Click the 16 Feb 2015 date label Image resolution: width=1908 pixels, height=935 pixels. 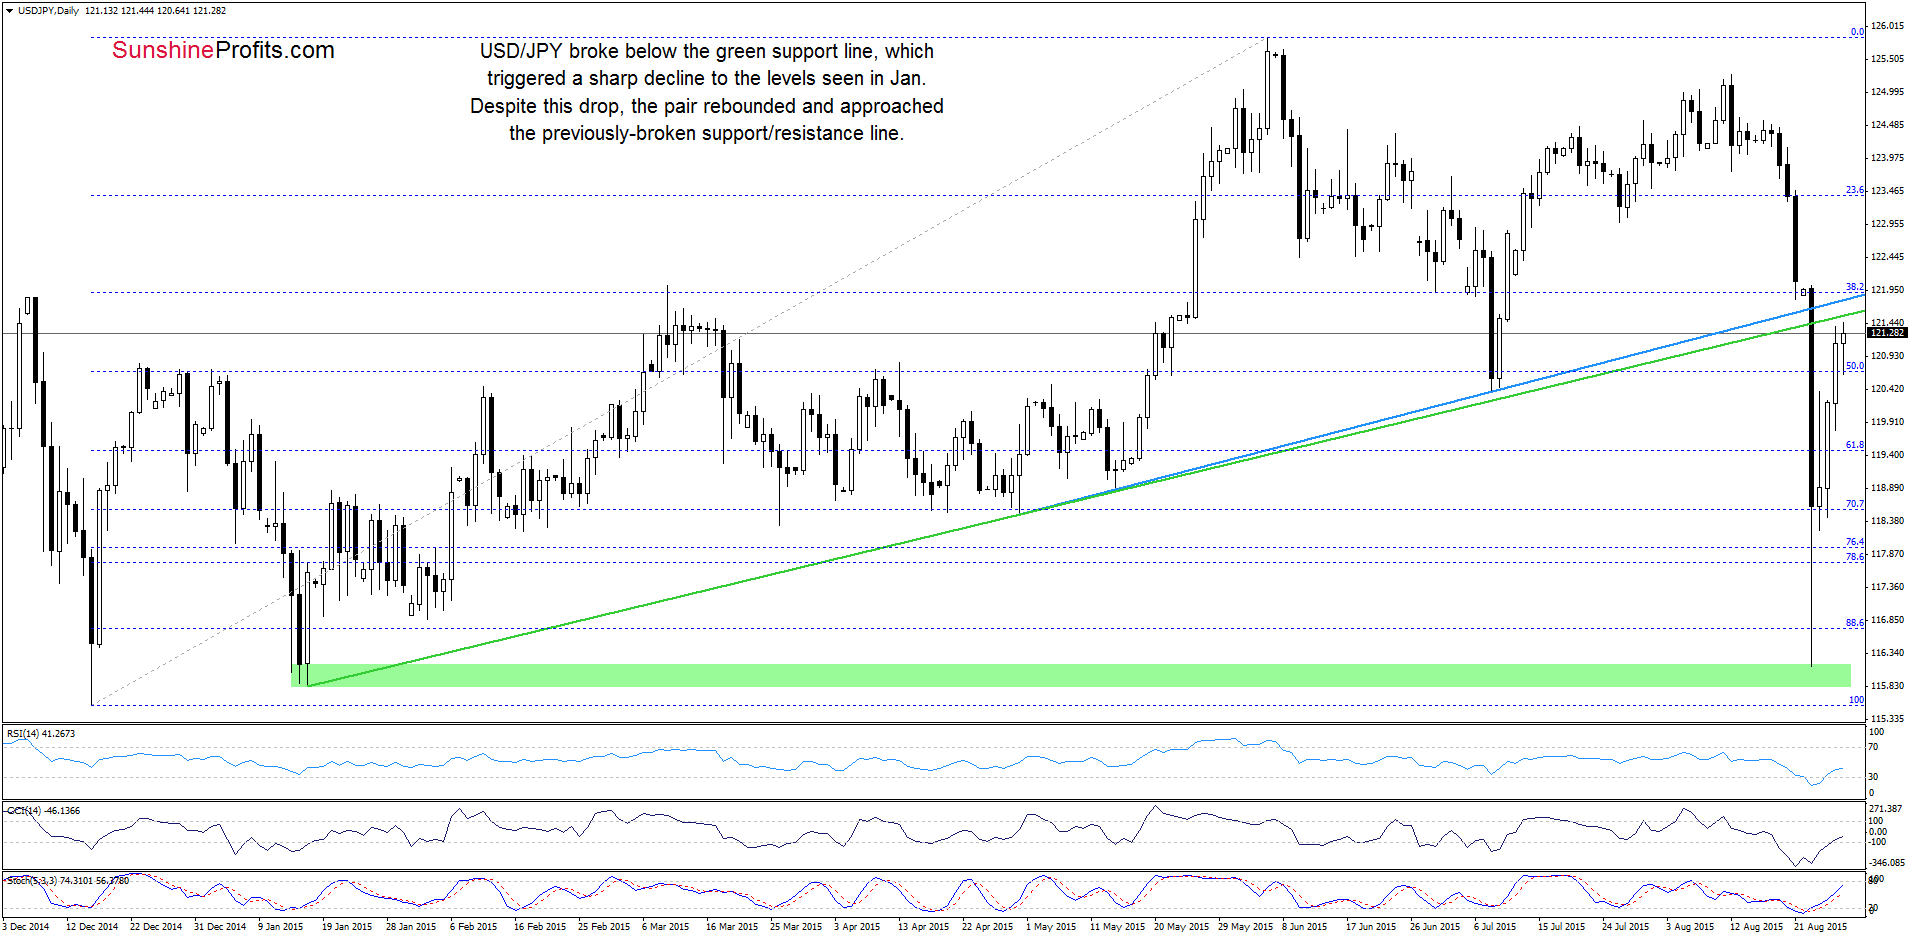tap(540, 927)
